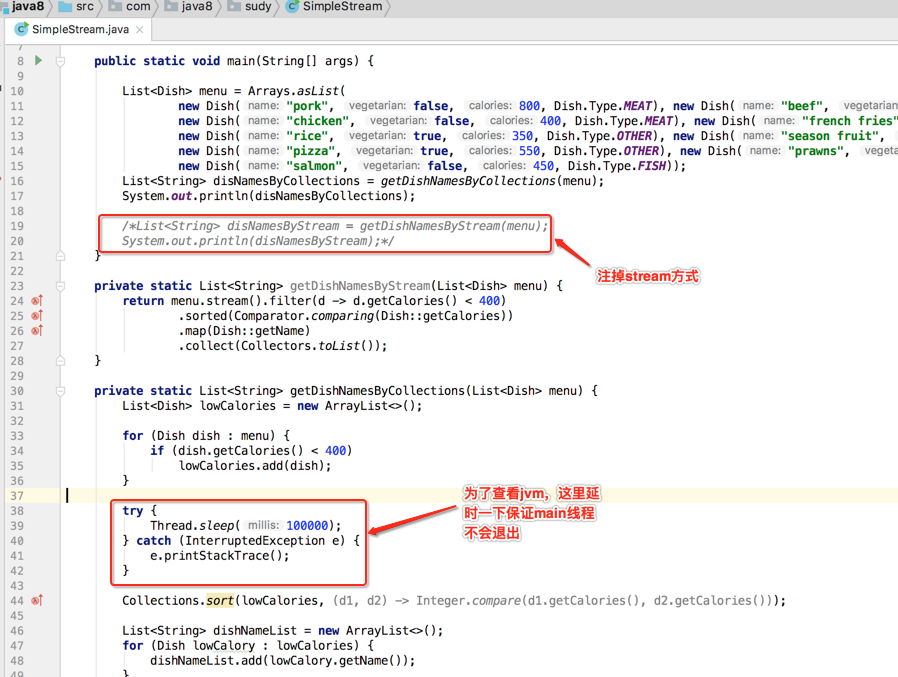Click the "salmon" string literal
898x677 pixels.
tap(314, 166)
